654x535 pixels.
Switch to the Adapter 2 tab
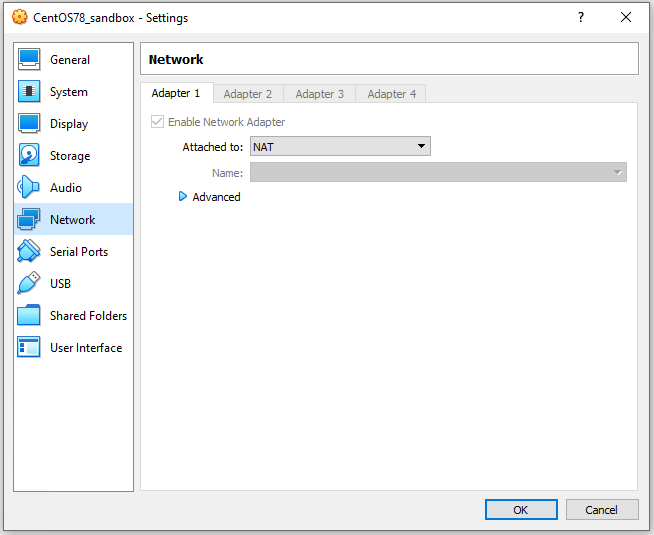click(x=248, y=94)
